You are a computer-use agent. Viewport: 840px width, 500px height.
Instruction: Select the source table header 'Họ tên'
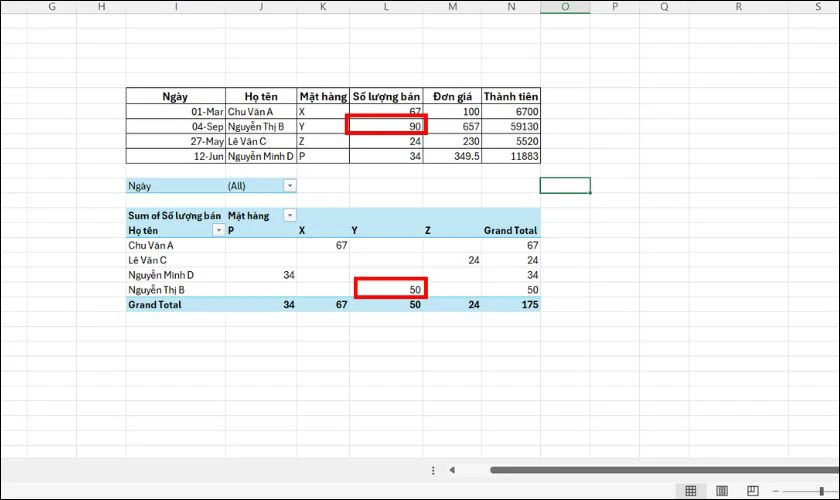point(261,96)
